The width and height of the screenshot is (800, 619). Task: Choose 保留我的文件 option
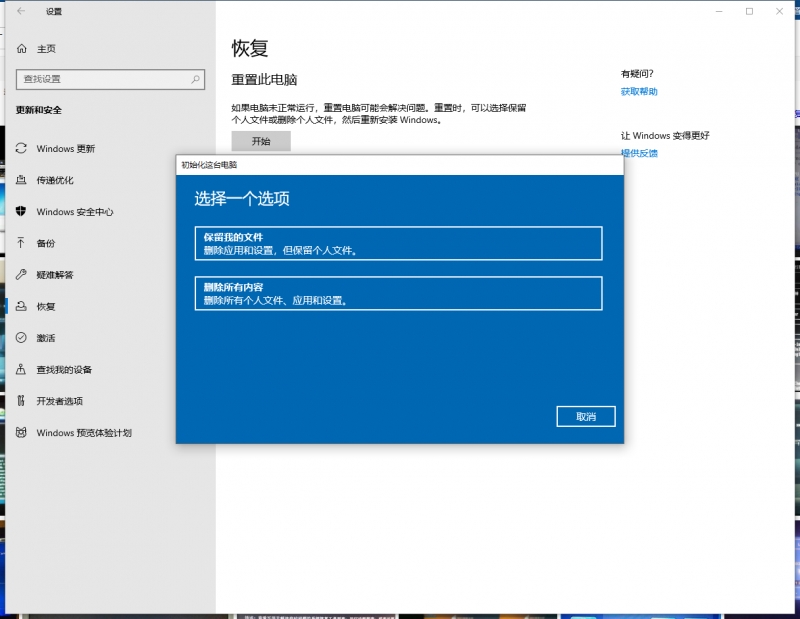(398, 243)
